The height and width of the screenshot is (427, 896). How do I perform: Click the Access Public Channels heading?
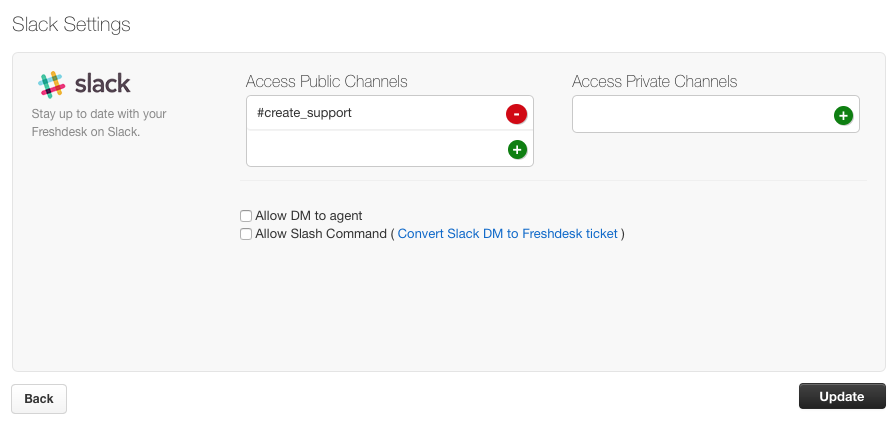coord(326,82)
